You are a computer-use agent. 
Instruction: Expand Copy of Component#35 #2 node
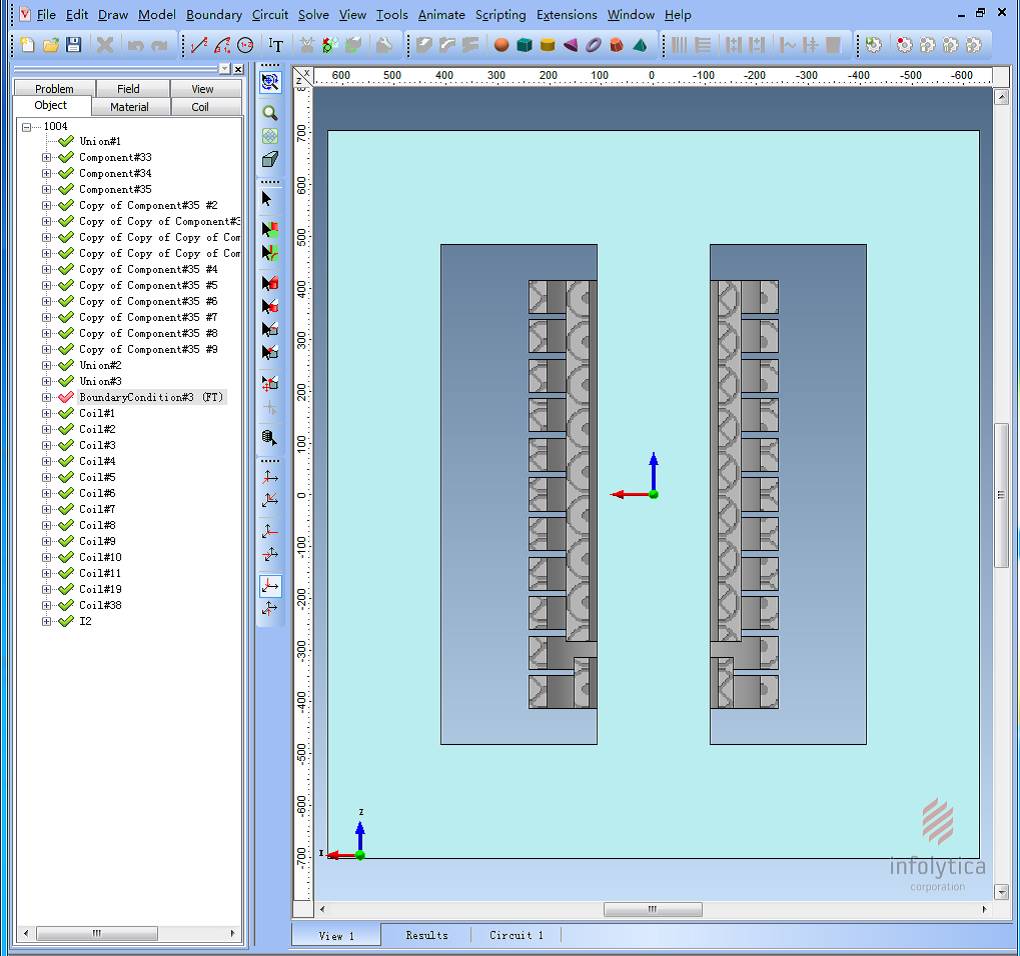46,206
